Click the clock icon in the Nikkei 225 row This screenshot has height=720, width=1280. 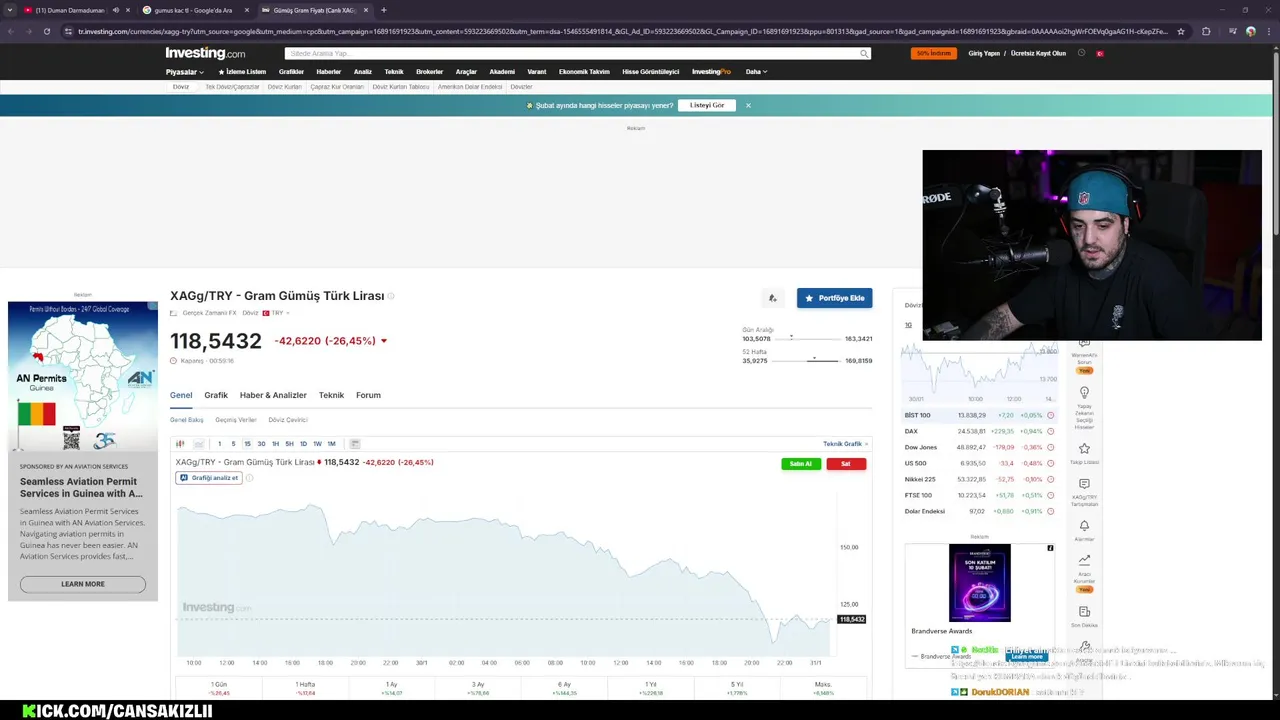tap(1050, 479)
